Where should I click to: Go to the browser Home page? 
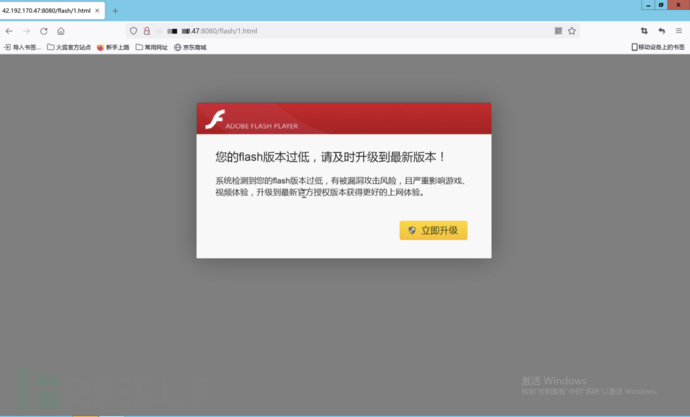point(61,31)
